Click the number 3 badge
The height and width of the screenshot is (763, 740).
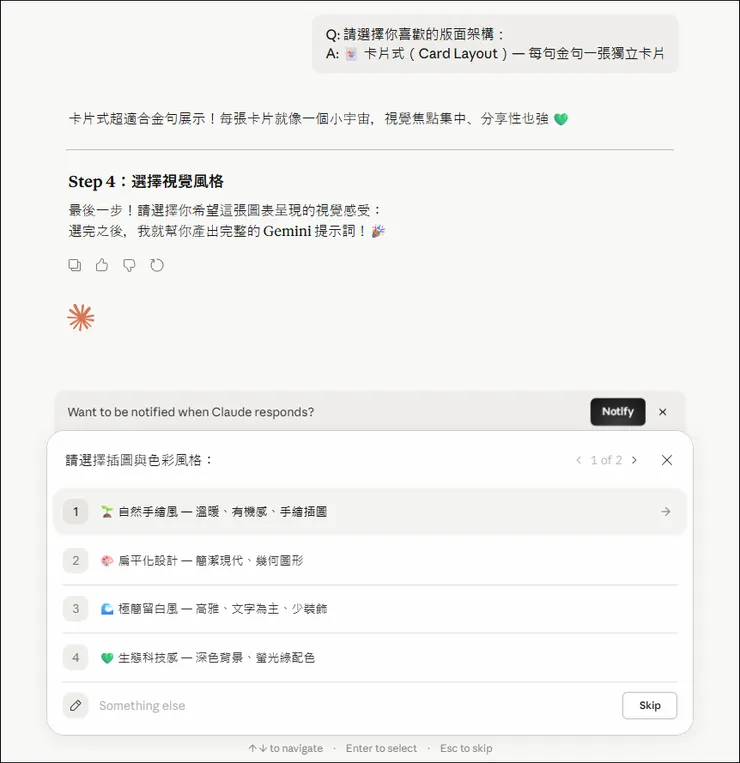pos(75,608)
